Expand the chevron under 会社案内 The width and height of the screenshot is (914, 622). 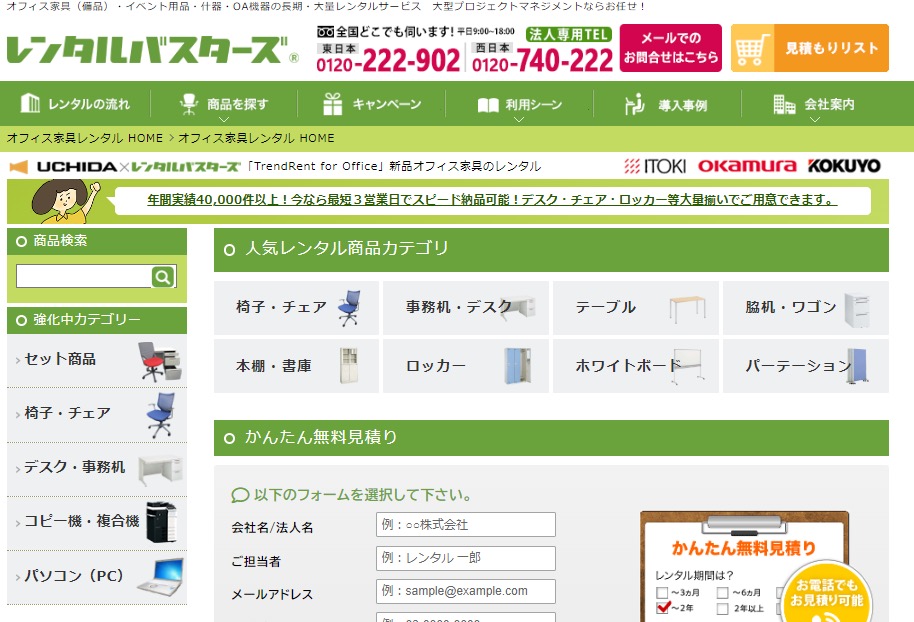click(815, 120)
